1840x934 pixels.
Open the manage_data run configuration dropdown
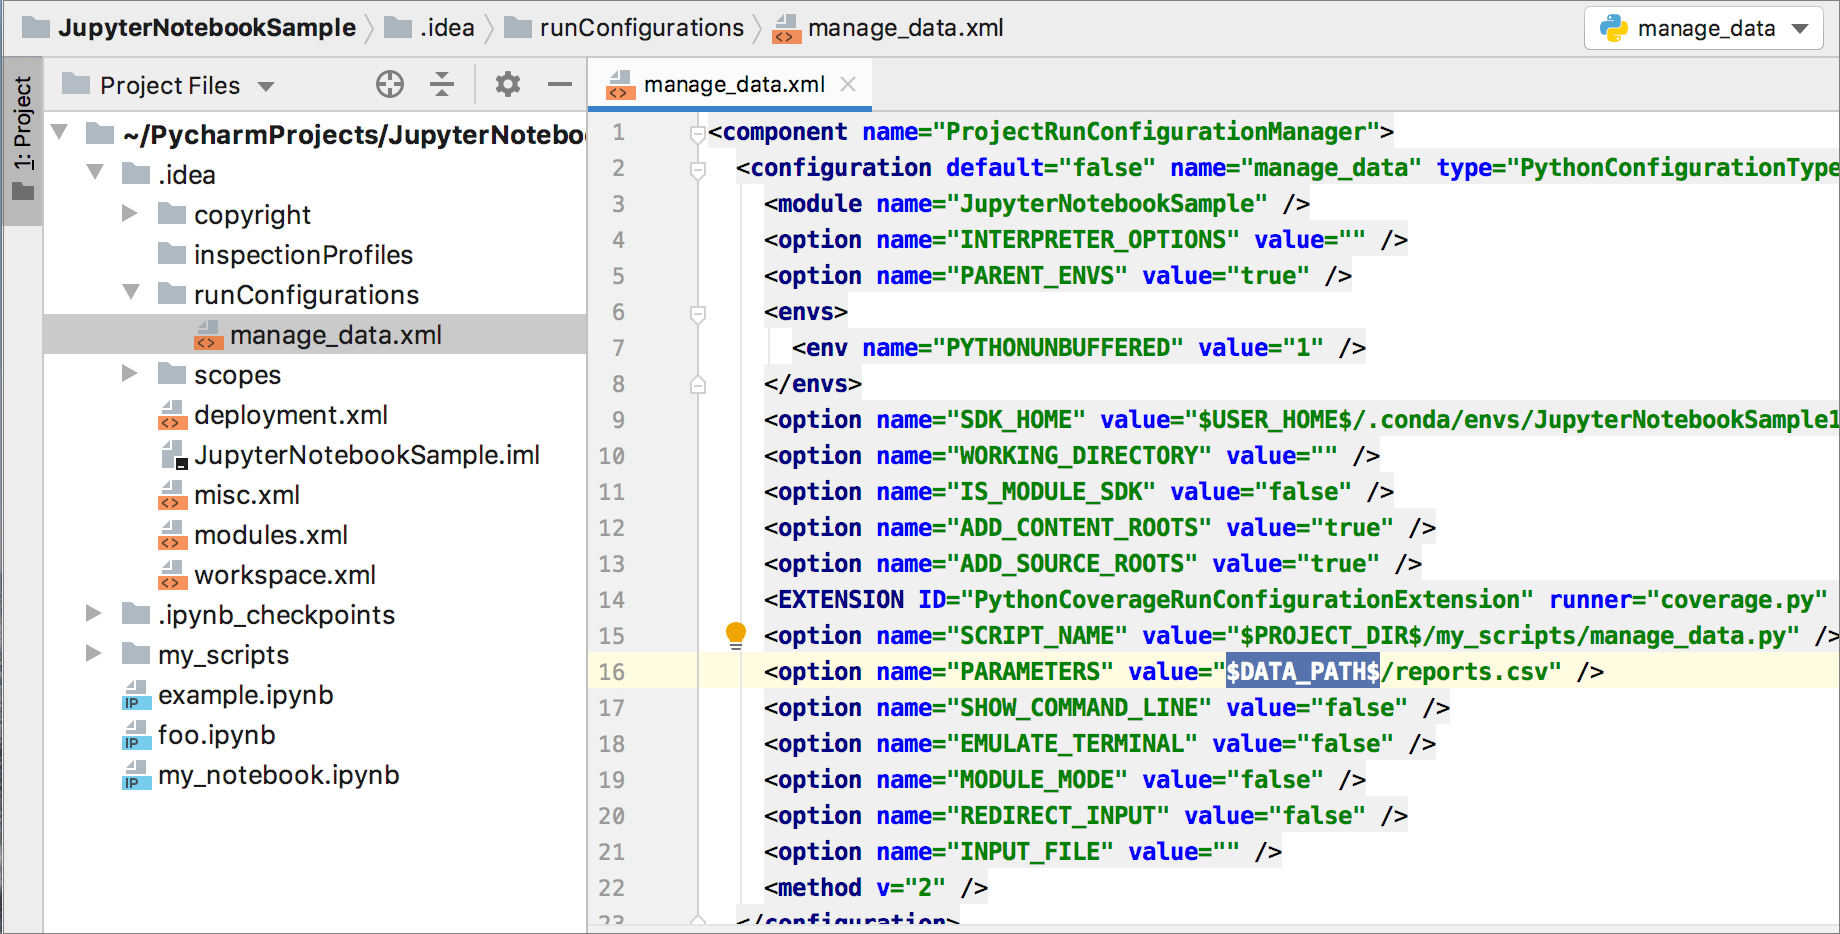pyautogui.click(x=1799, y=29)
